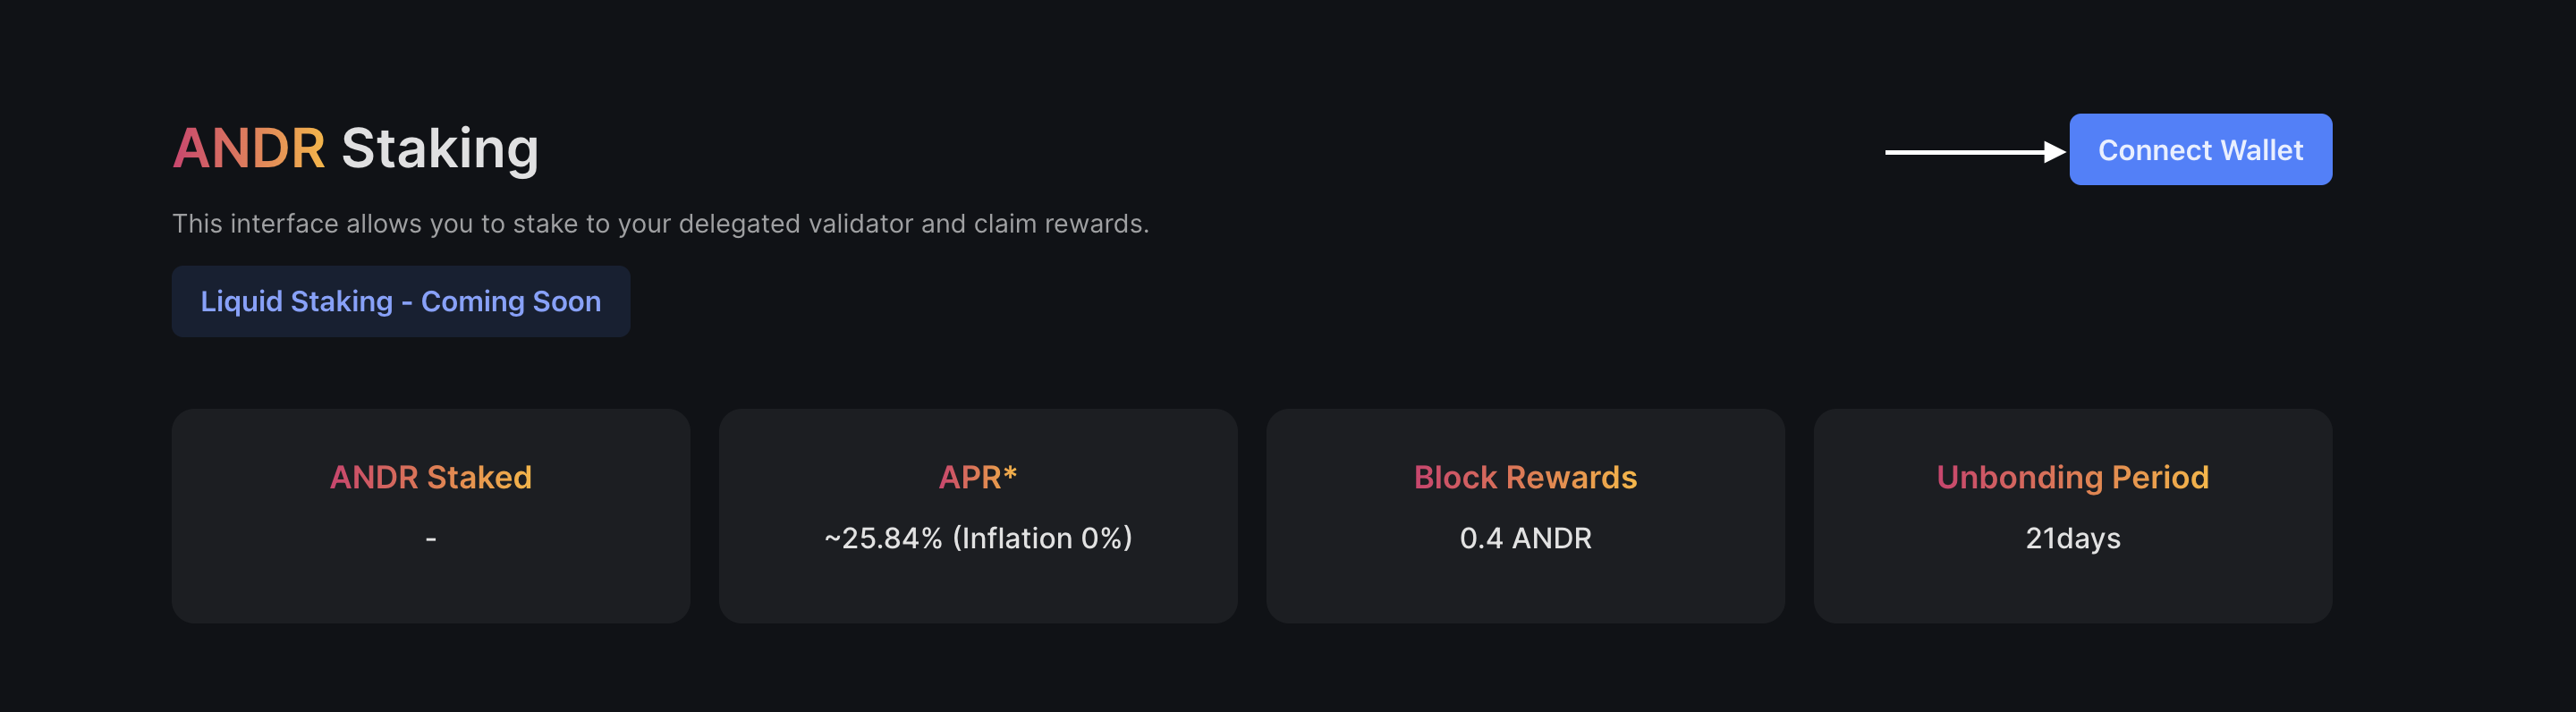The width and height of the screenshot is (2576, 712).
Task: Click the ~25.84% APR percentage
Action: point(883,538)
